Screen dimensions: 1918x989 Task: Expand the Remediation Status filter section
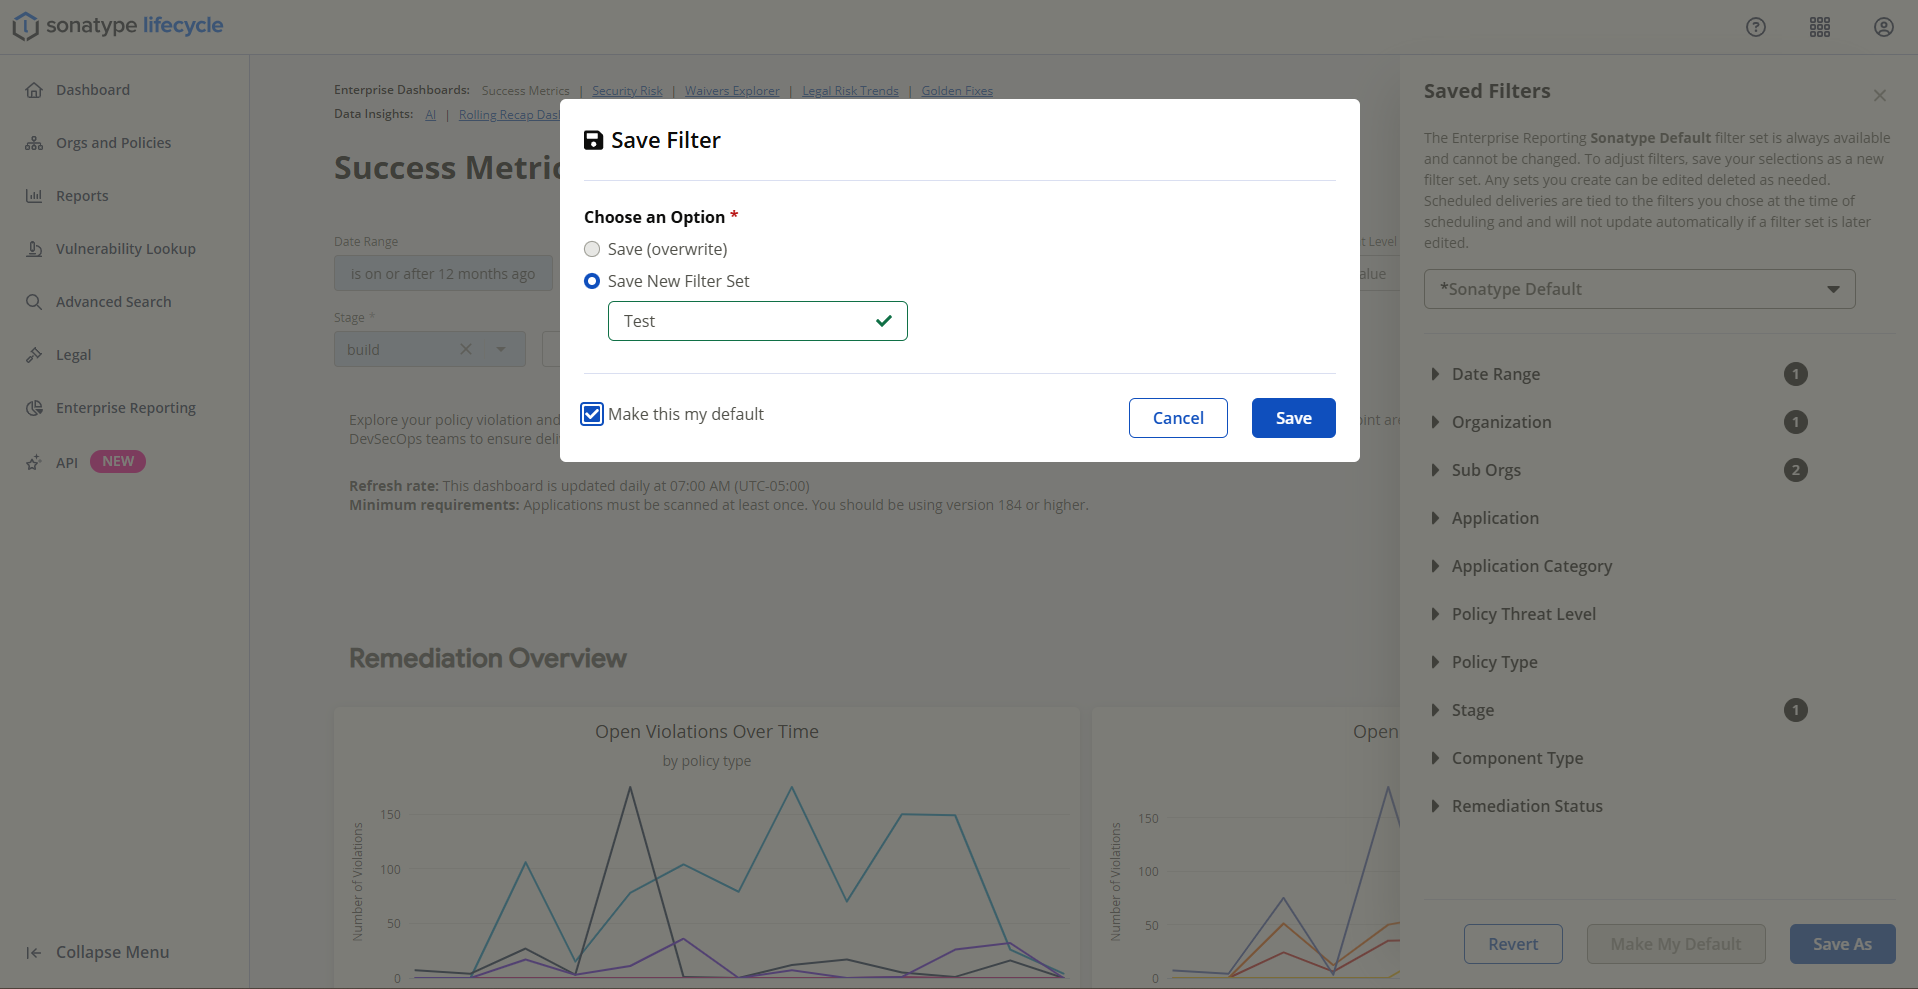pyautogui.click(x=1436, y=806)
